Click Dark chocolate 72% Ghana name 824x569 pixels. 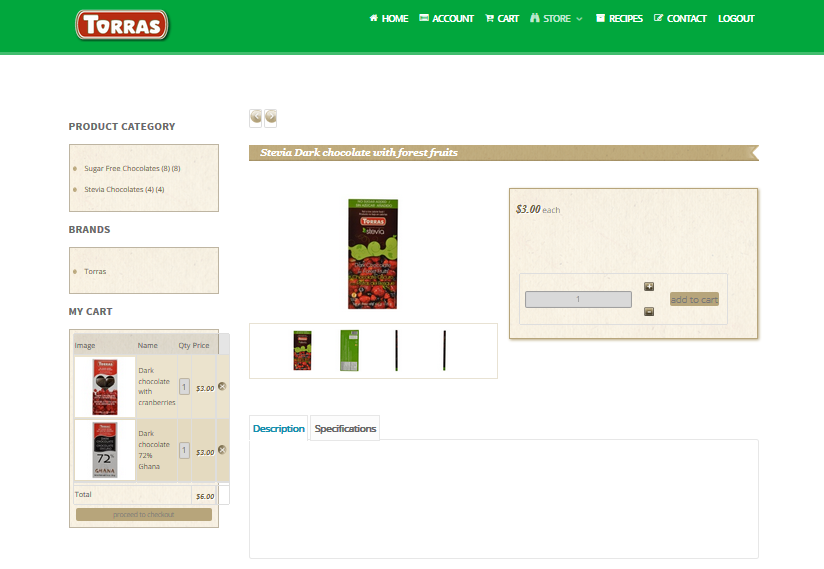(x=154, y=450)
